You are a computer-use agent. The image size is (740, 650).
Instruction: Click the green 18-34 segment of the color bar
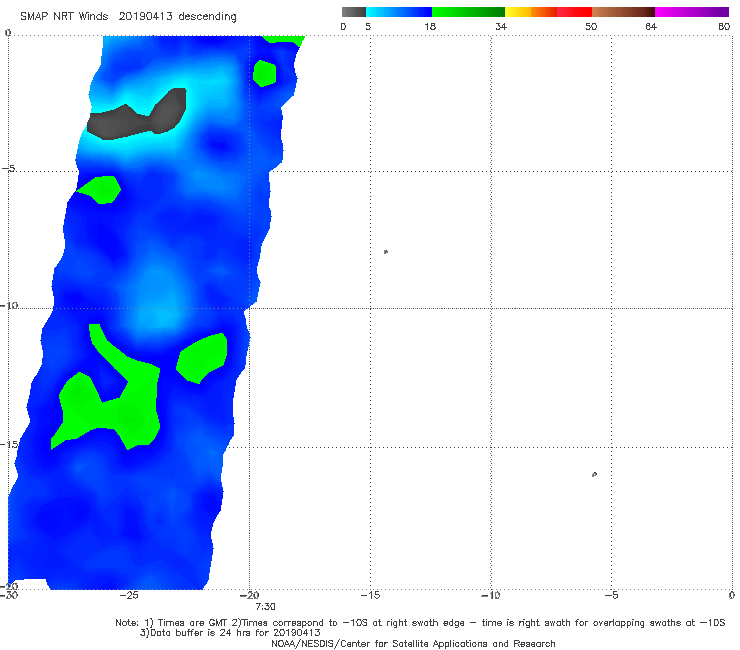468,12
